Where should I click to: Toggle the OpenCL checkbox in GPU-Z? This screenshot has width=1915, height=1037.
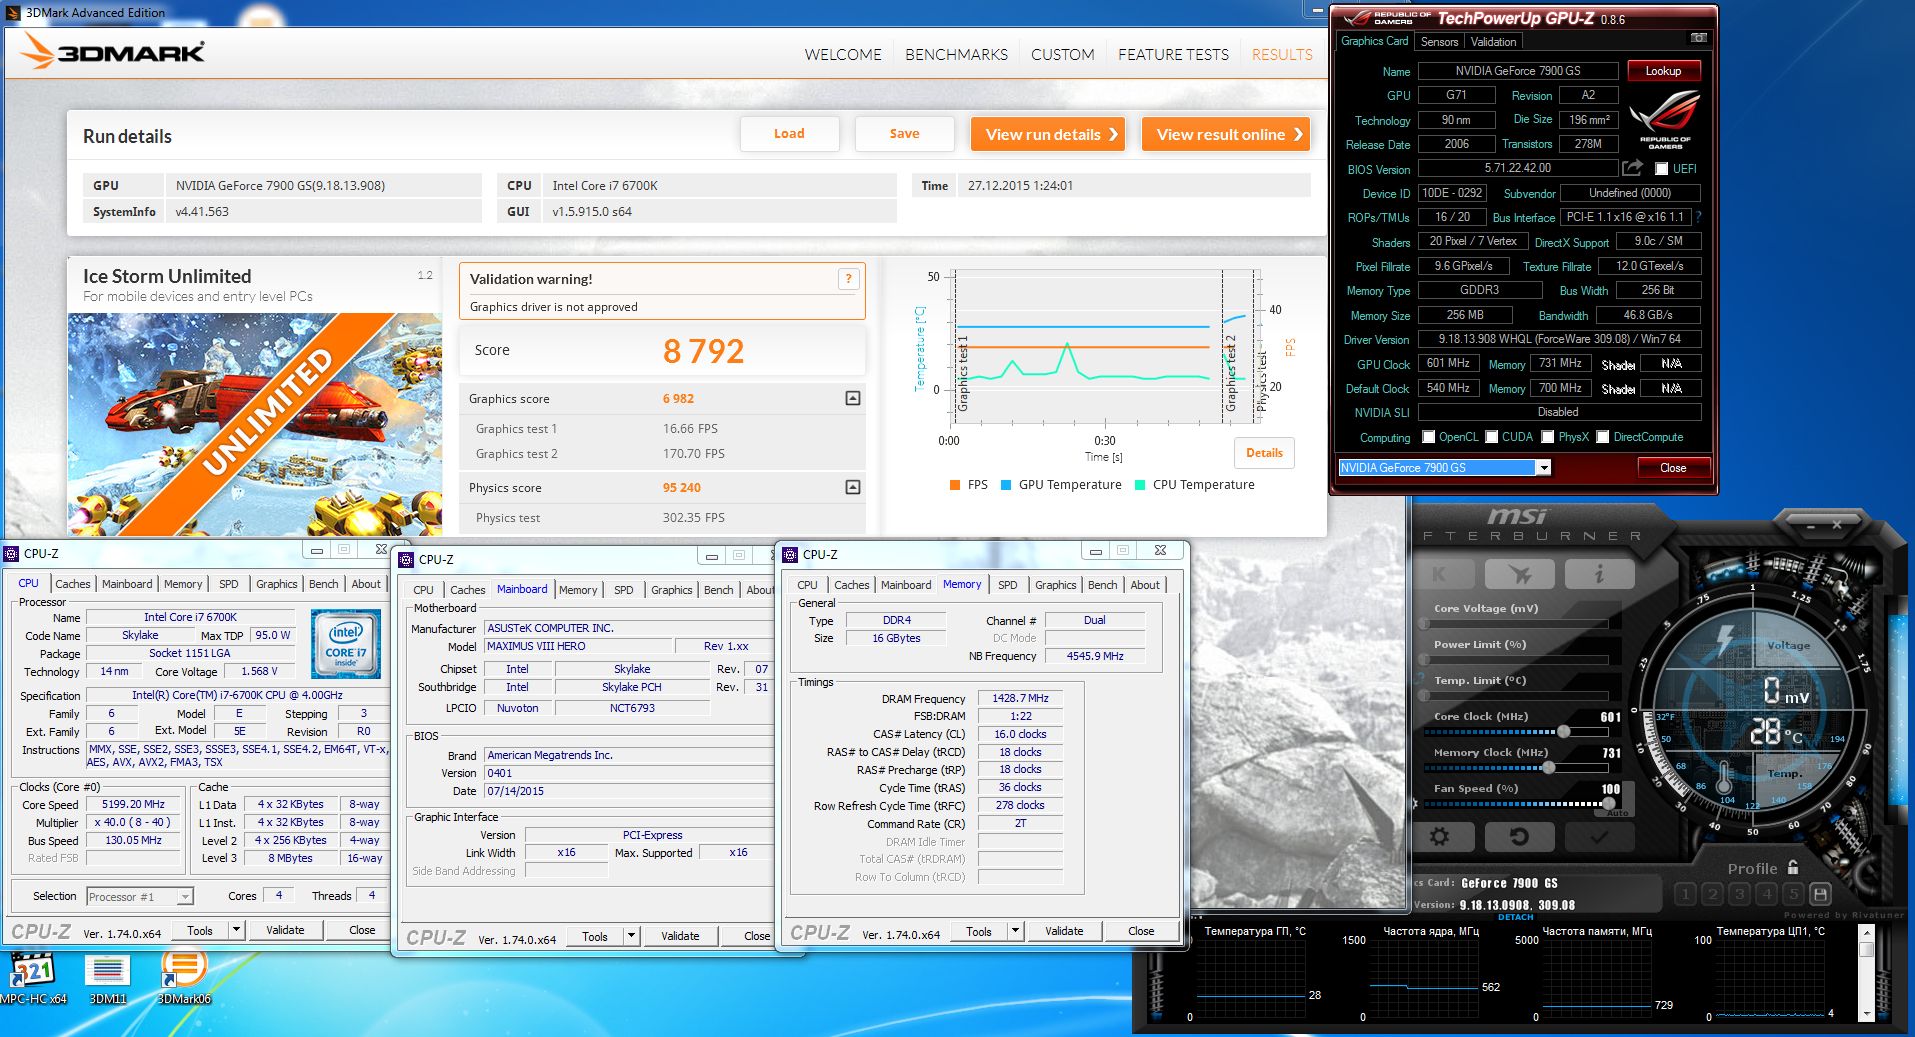click(1428, 437)
